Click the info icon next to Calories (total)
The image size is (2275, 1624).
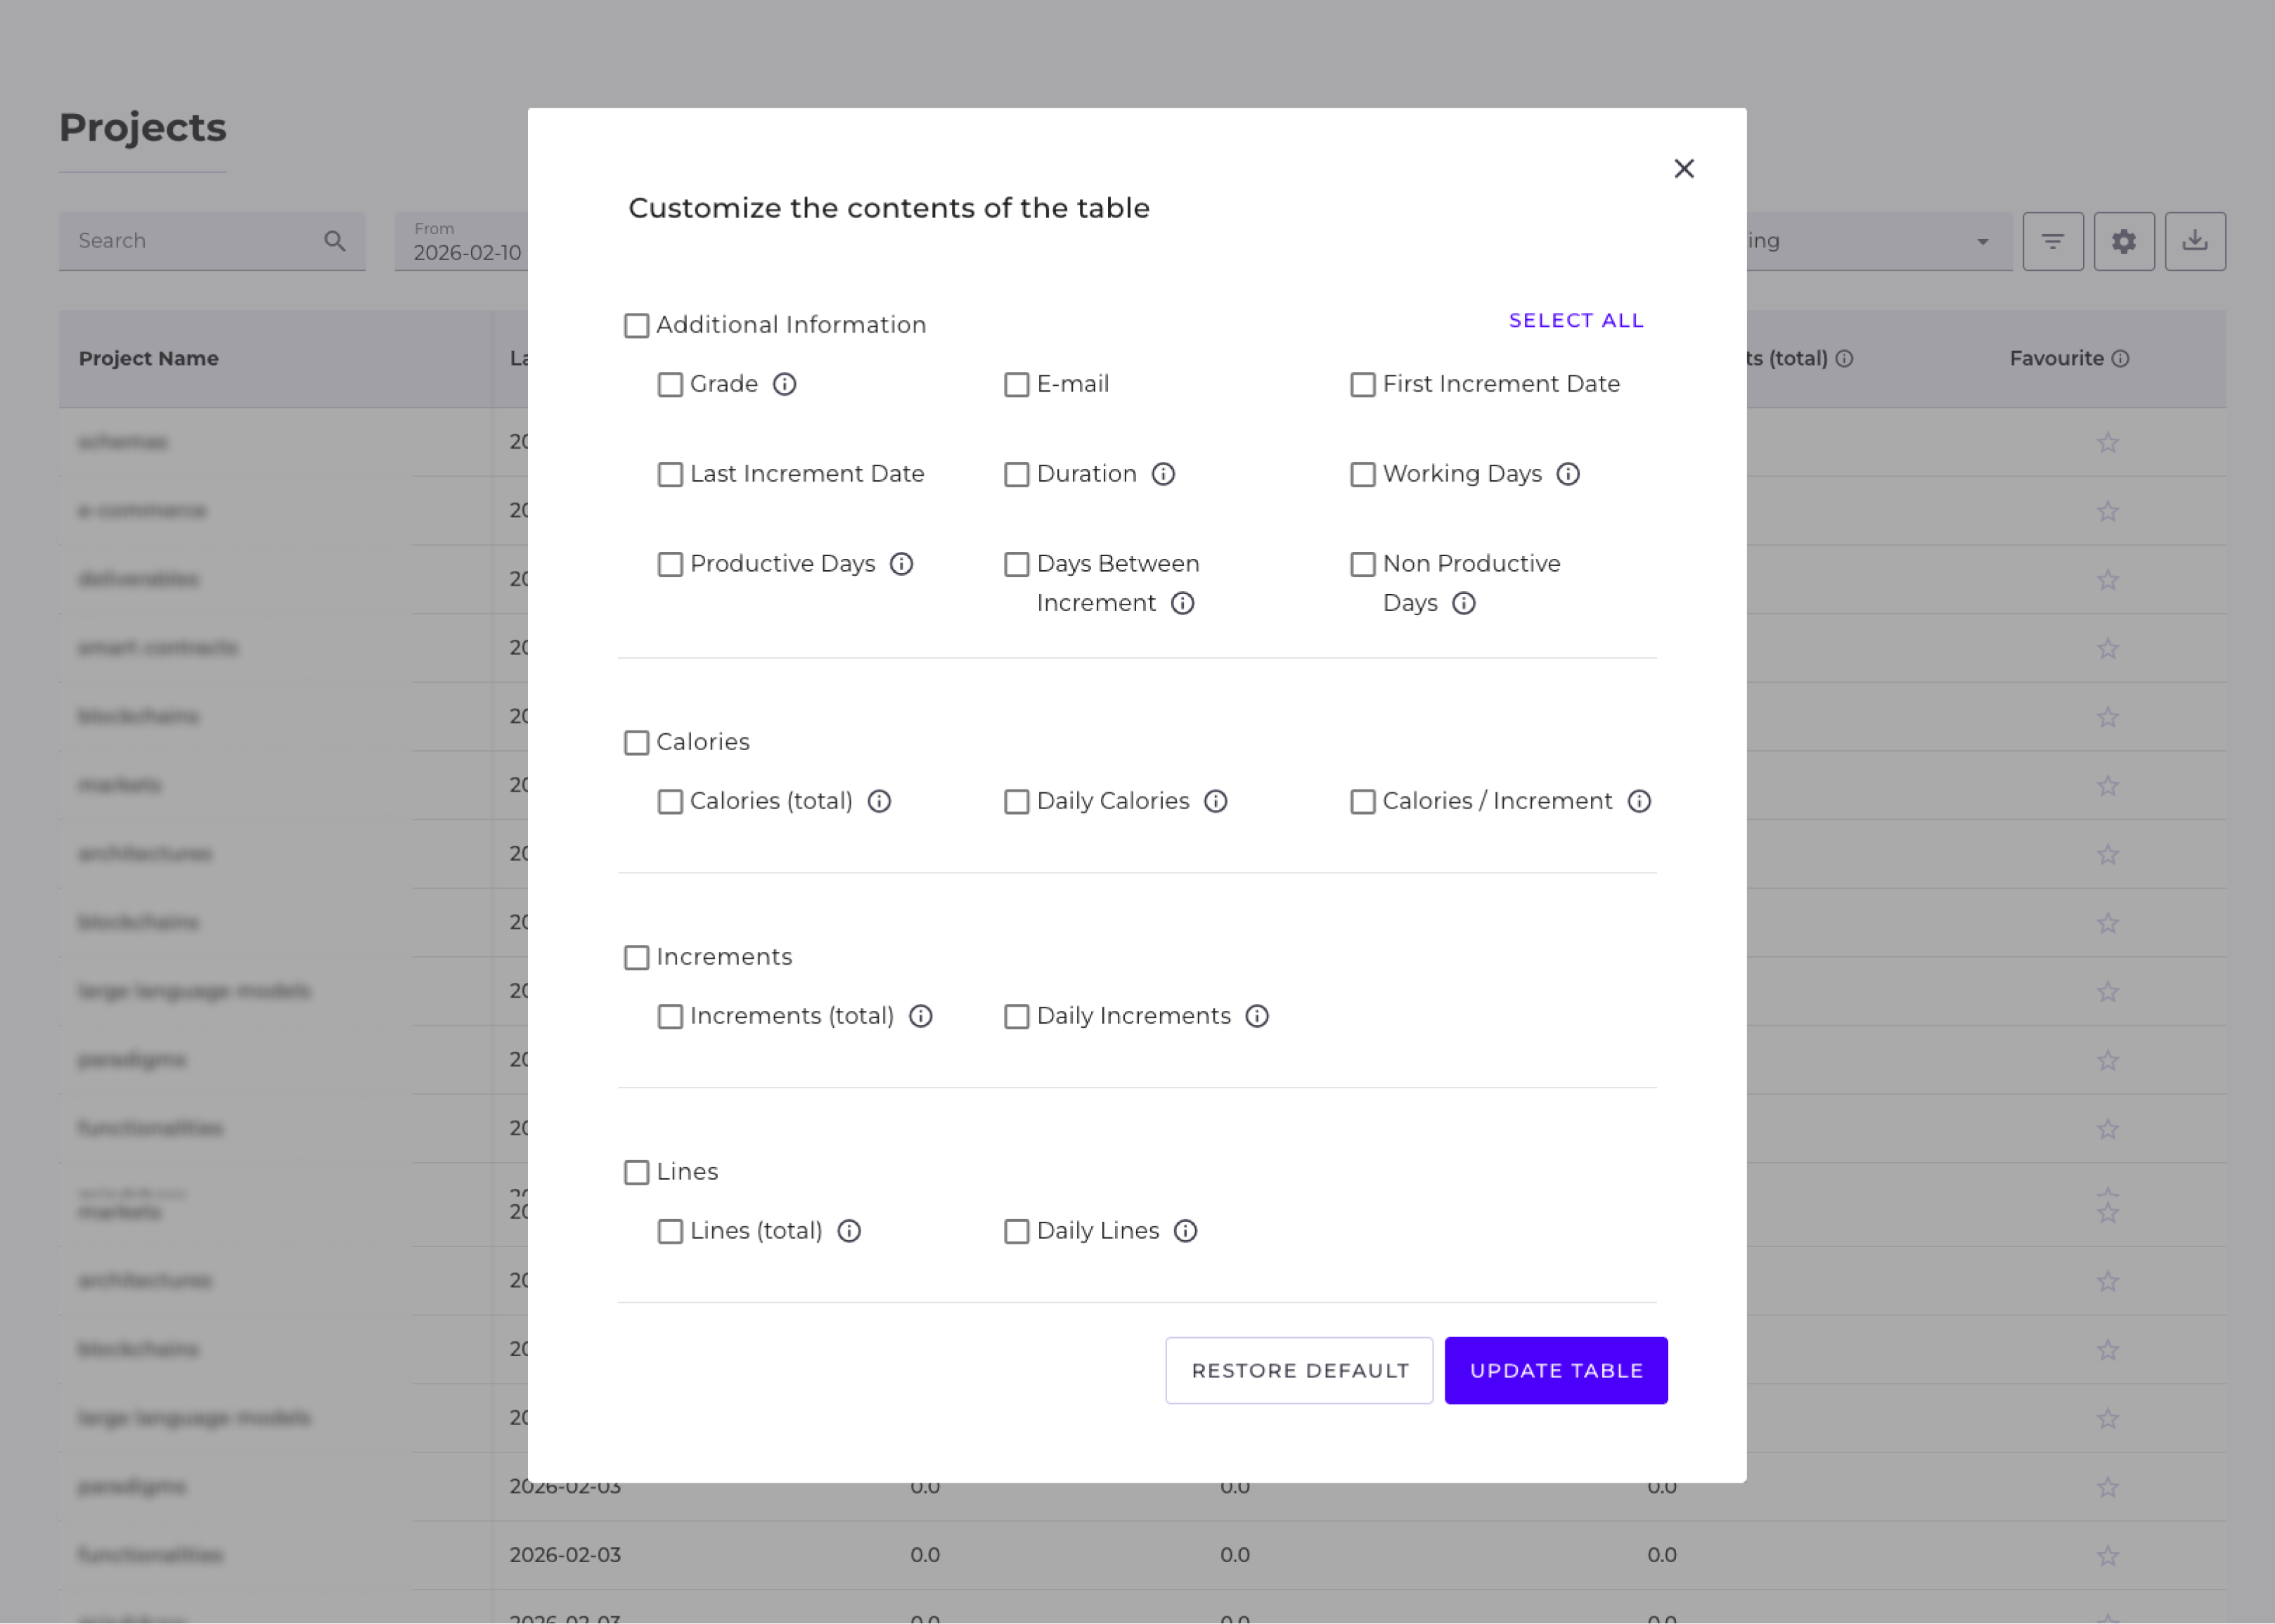click(879, 801)
